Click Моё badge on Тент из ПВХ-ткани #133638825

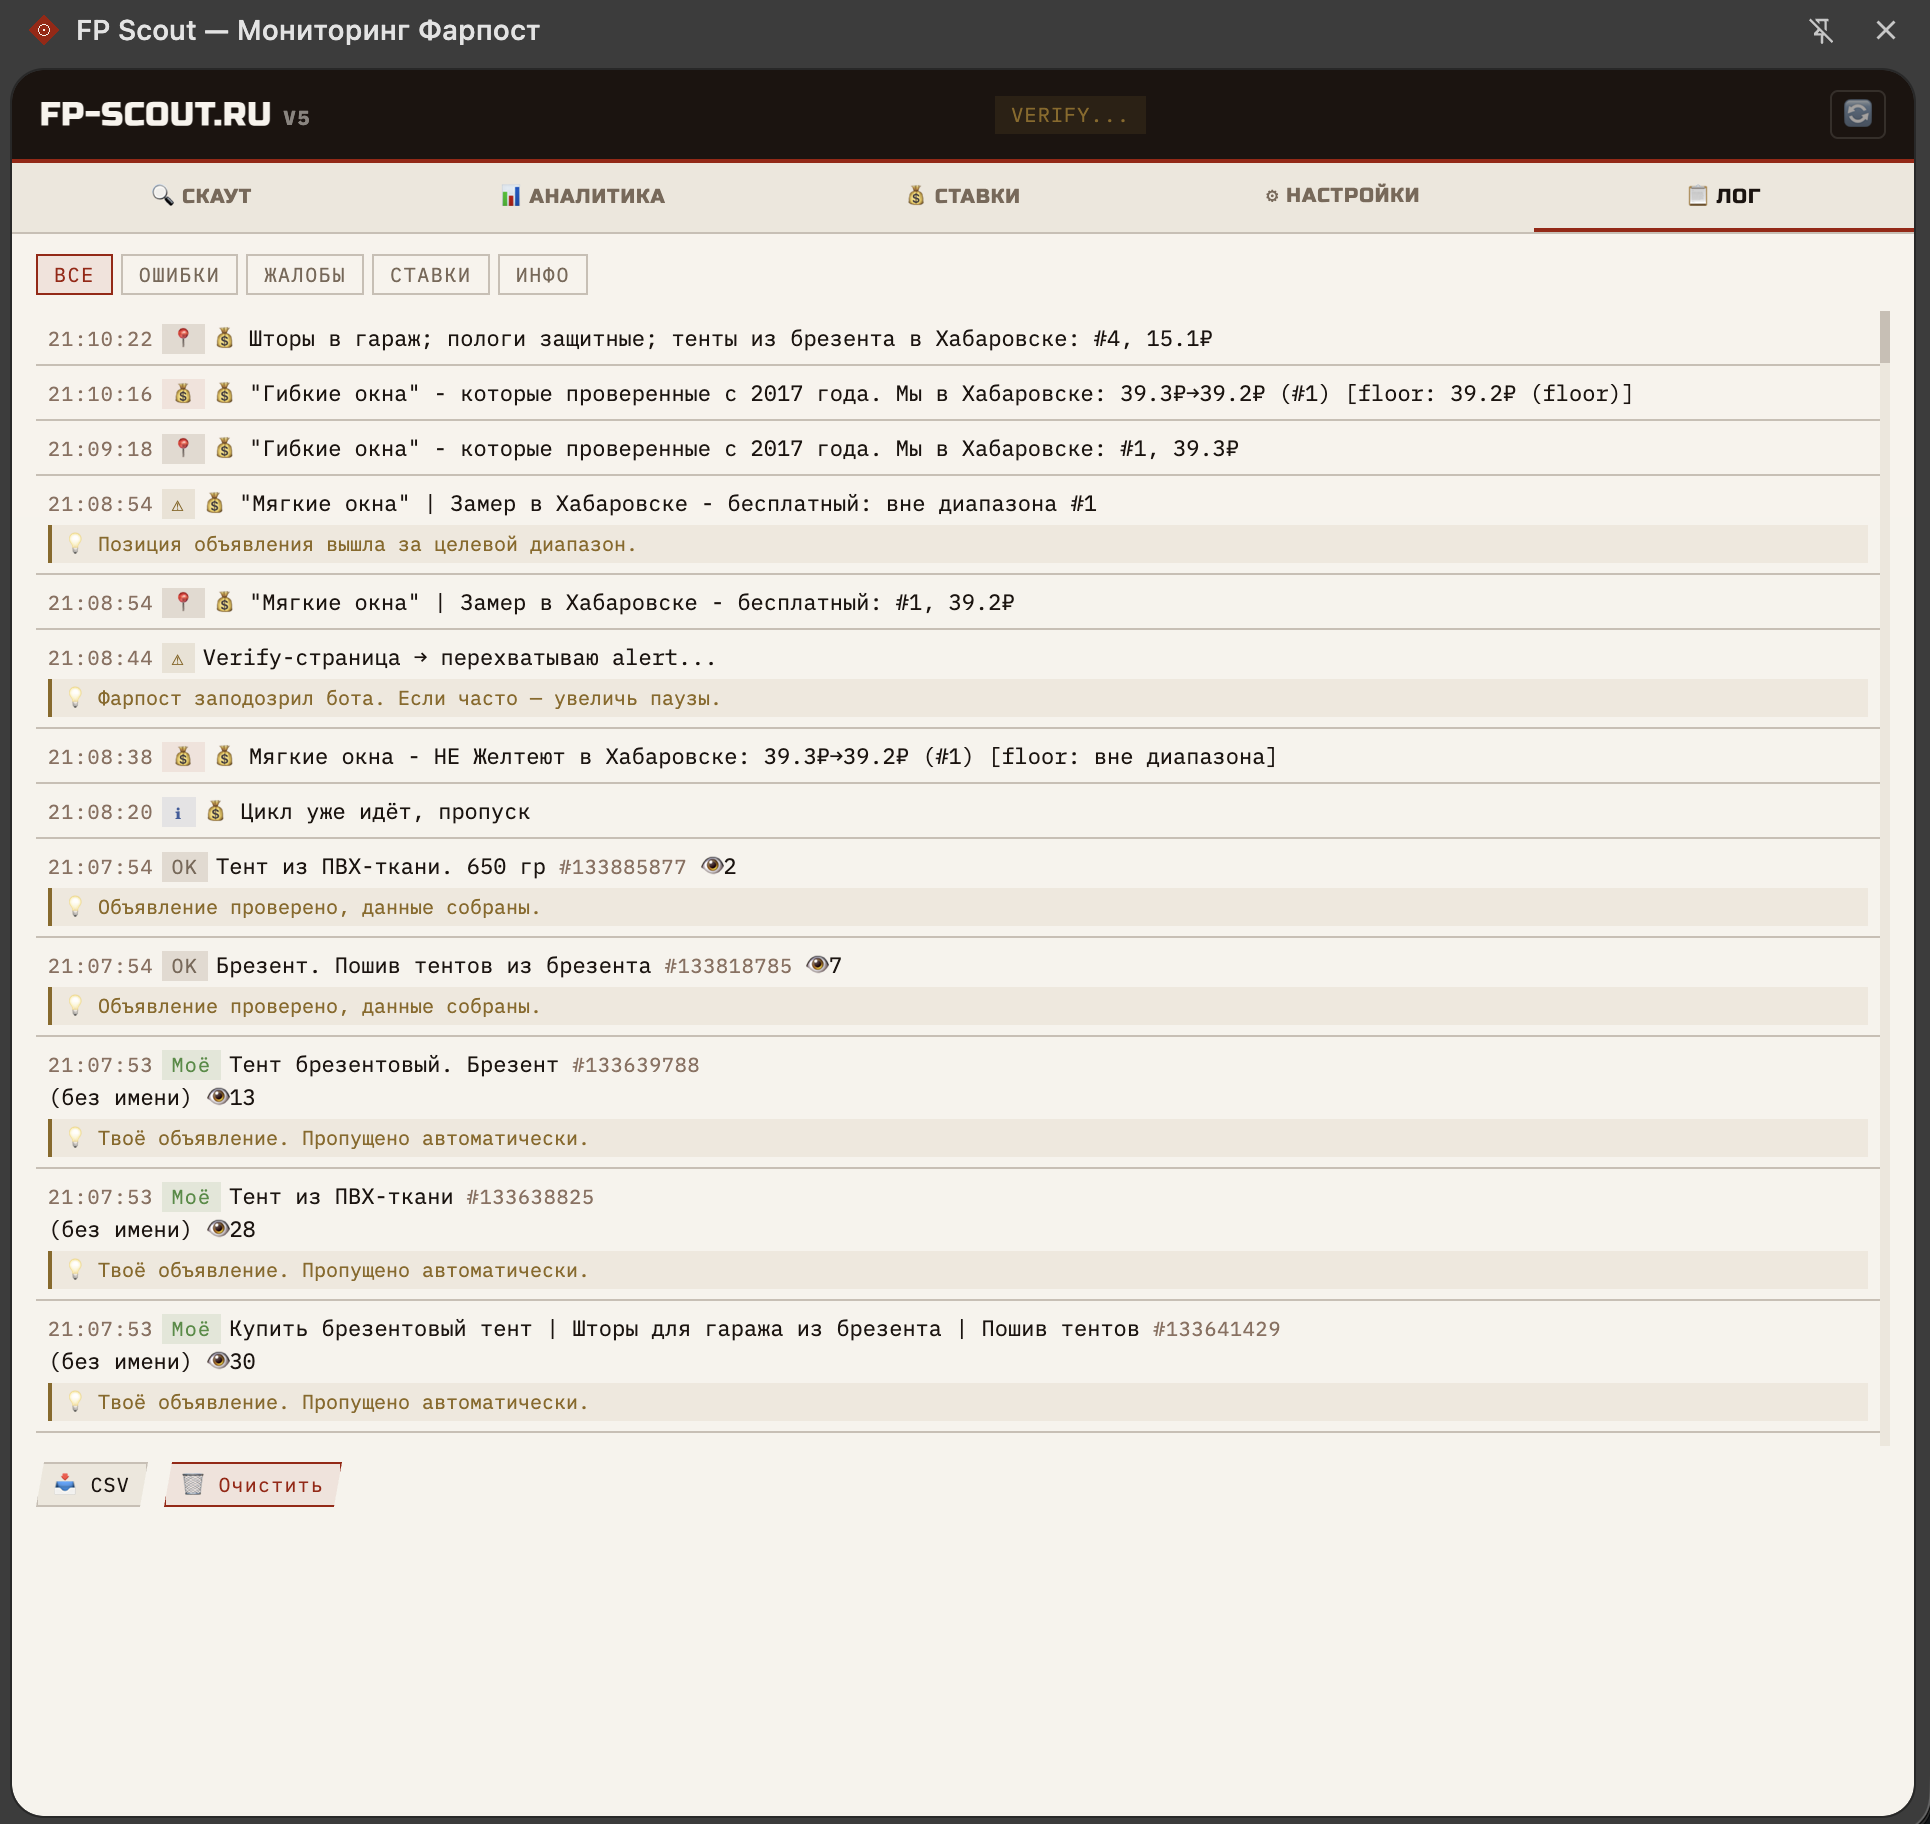[190, 1197]
